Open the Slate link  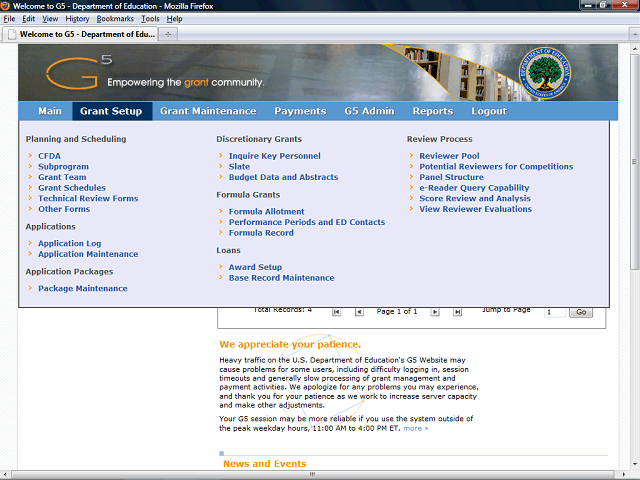[239, 167]
